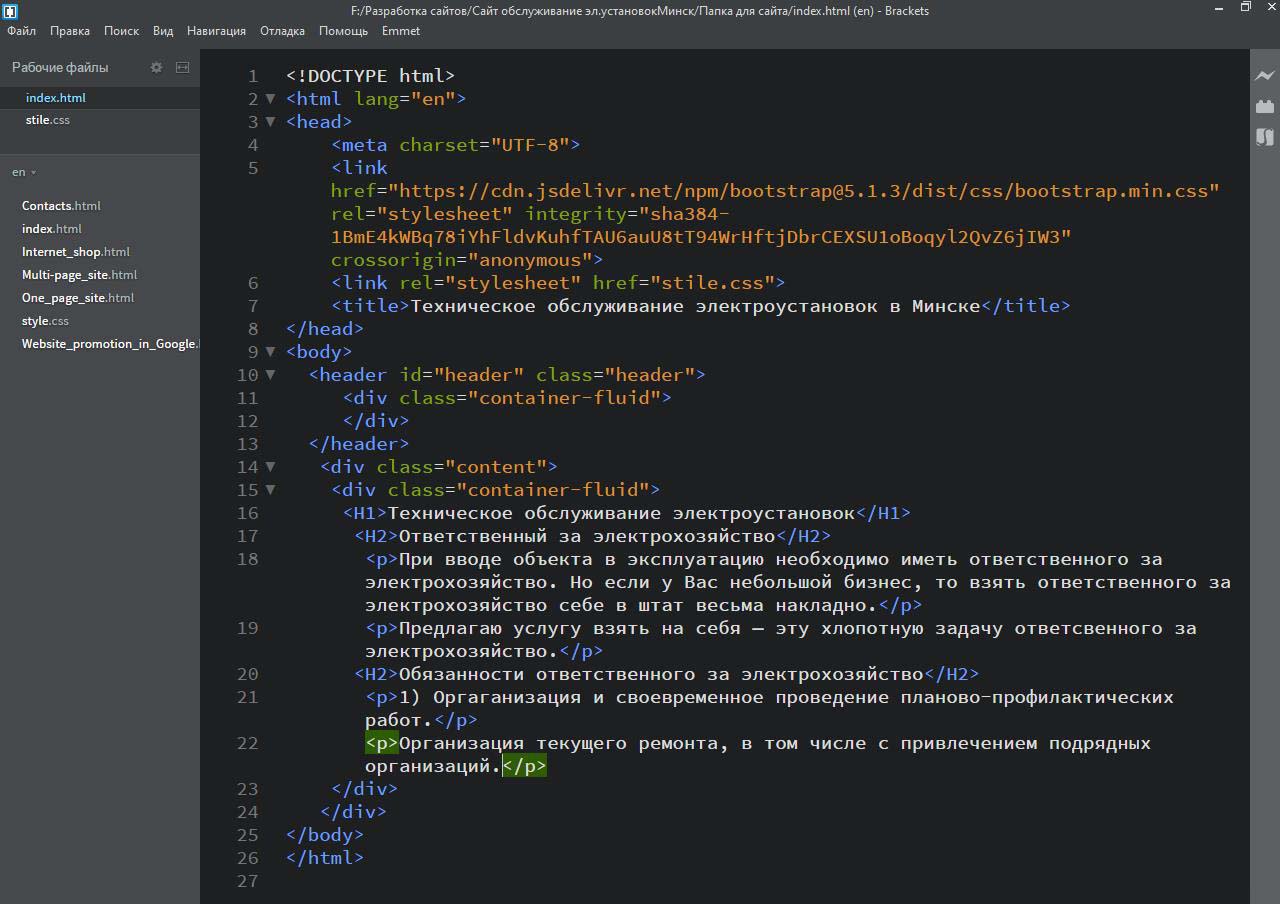1280x904 pixels.
Task: Open the 'en' project folder dropdown
Action: (24, 172)
